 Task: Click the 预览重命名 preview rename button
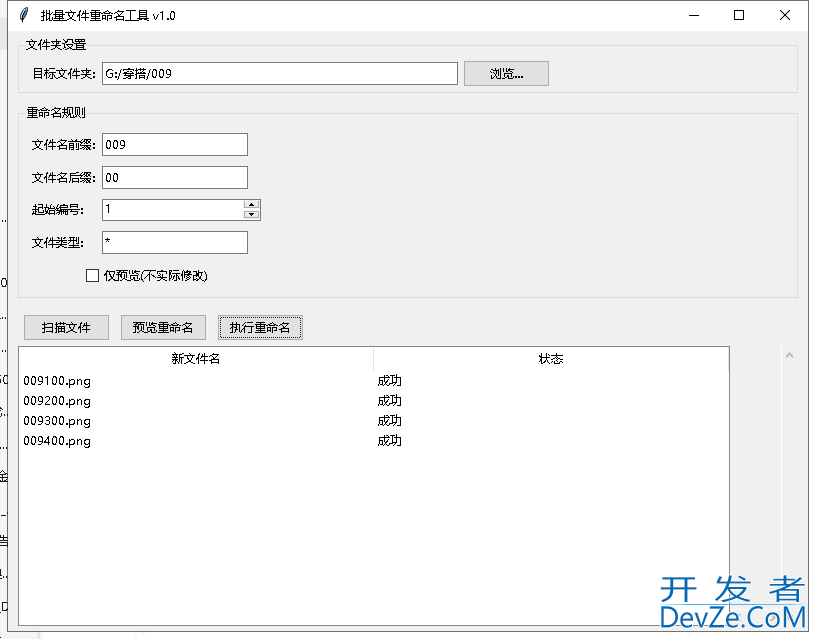pyautogui.click(x=163, y=327)
